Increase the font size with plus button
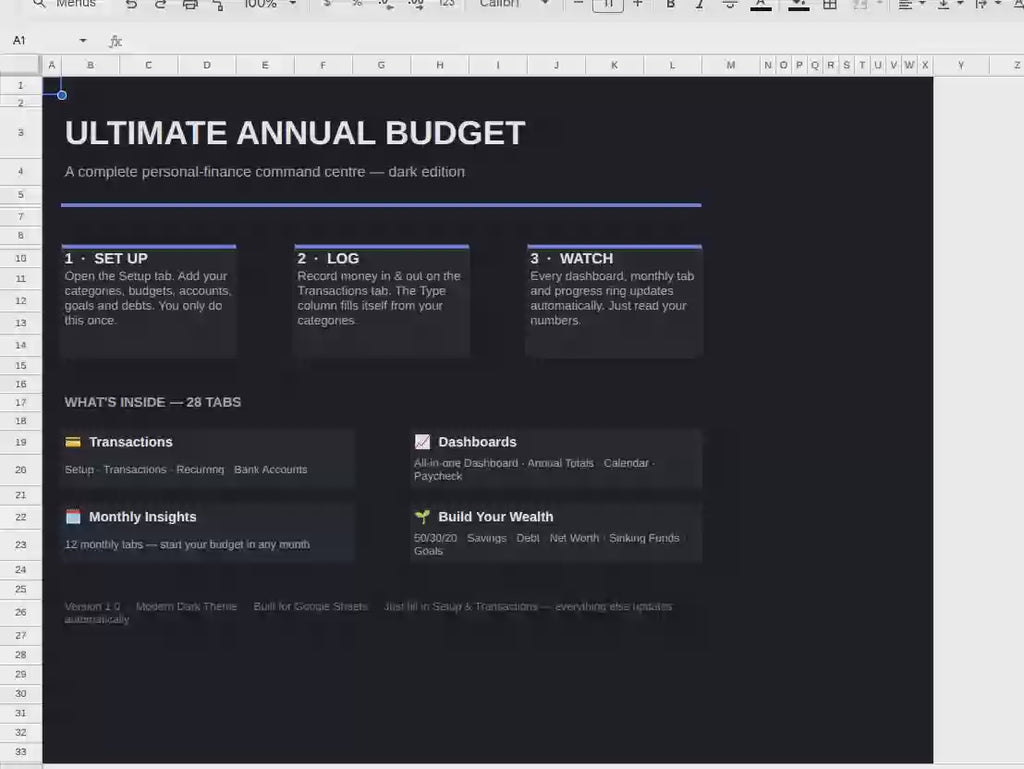The height and width of the screenshot is (769, 1024). click(637, 4)
